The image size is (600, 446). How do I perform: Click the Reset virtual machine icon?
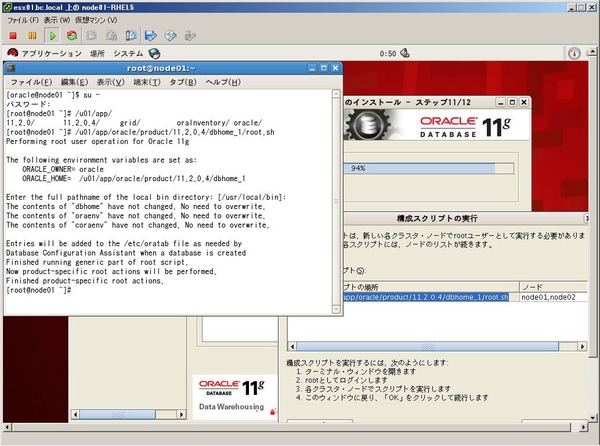tap(72, 36)
